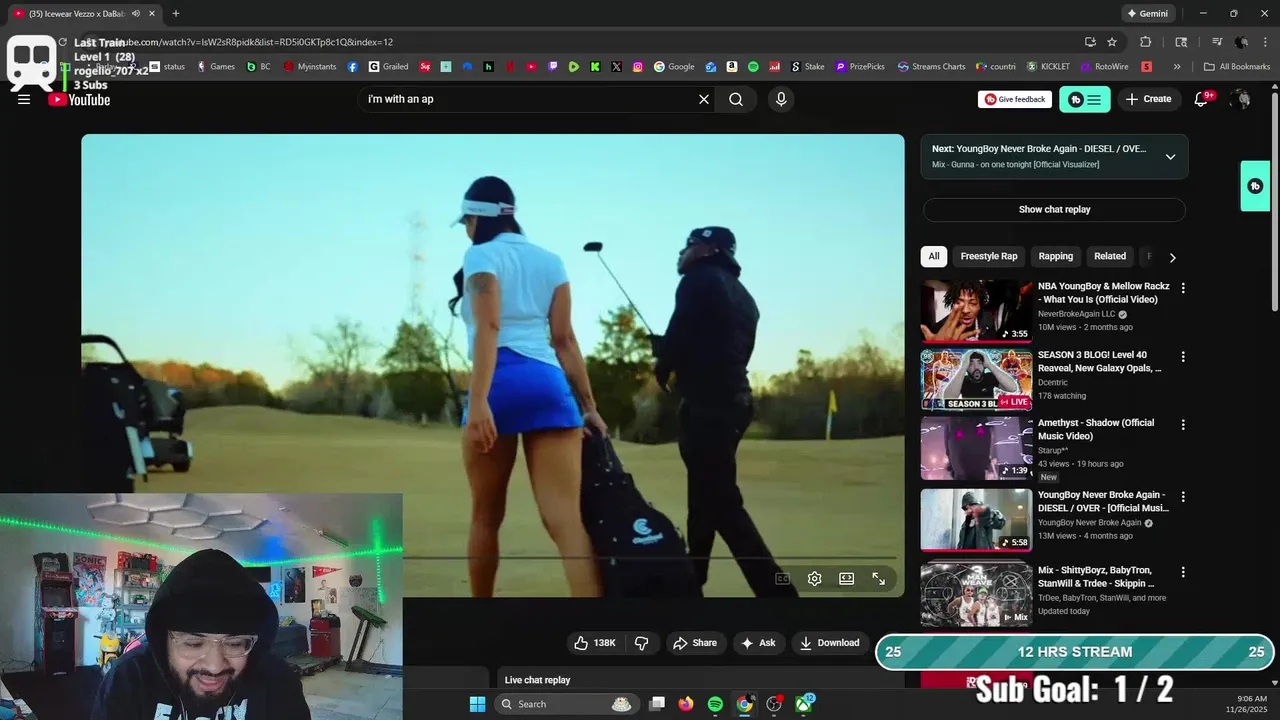
Task: Open options for Amethyst - Shadow video
Action: 1183,425
